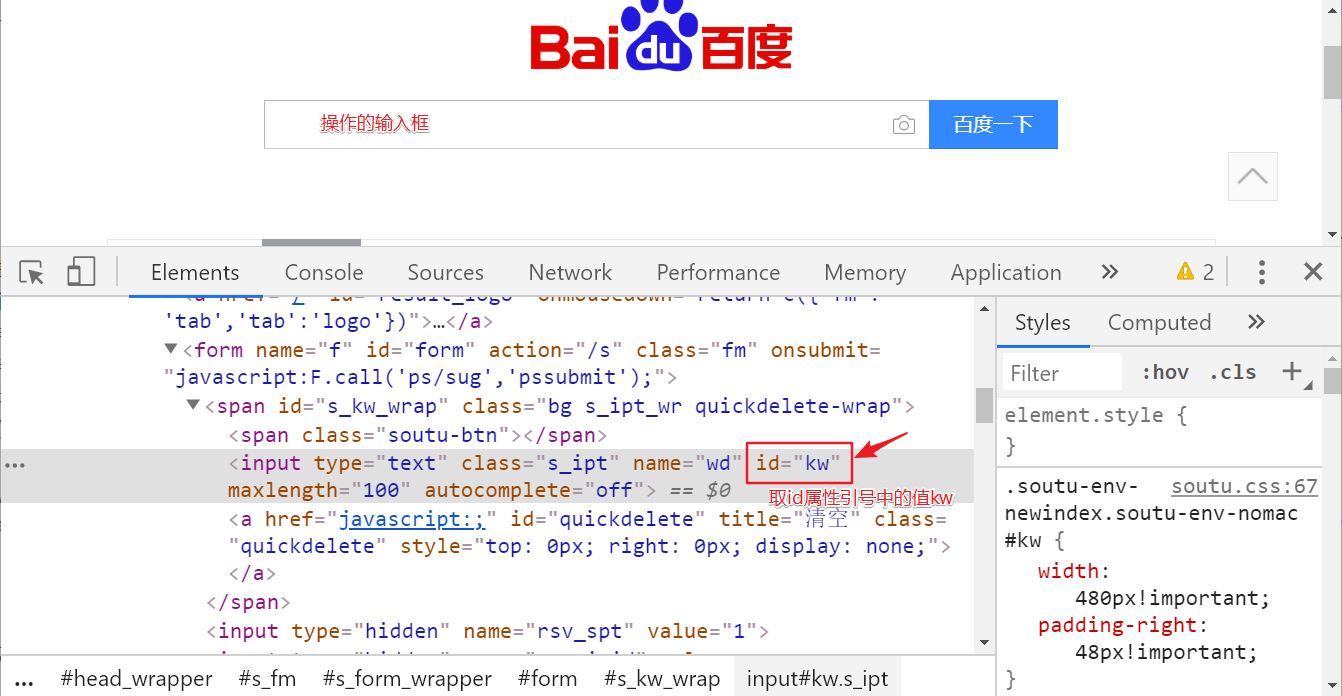This screenshot has width=1342, height=696.
Task: Click the element inspector cursor icon
Action: [32, 272]
